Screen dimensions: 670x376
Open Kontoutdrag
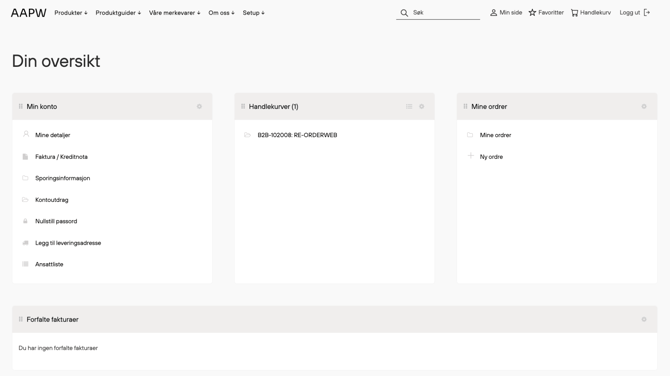52,200
